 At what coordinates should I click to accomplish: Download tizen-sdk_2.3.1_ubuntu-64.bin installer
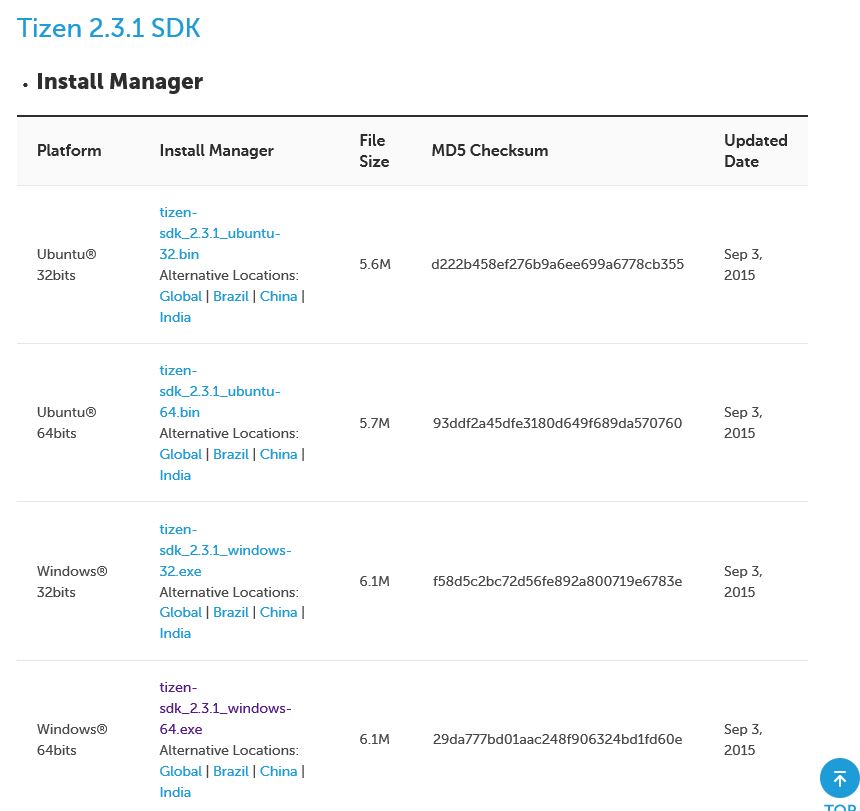click(x=219, y=391)
